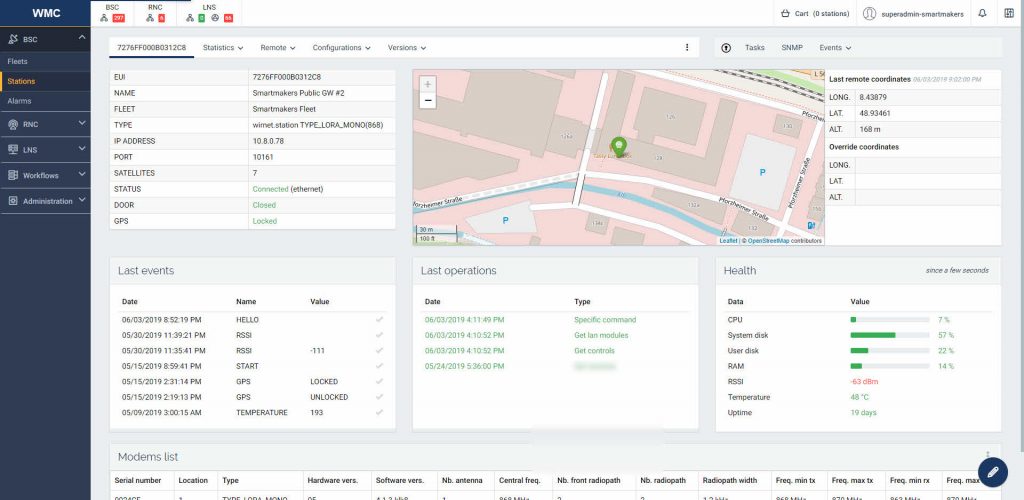Select the 7276FF000B0312C8 tab

[x=152, y=48]
